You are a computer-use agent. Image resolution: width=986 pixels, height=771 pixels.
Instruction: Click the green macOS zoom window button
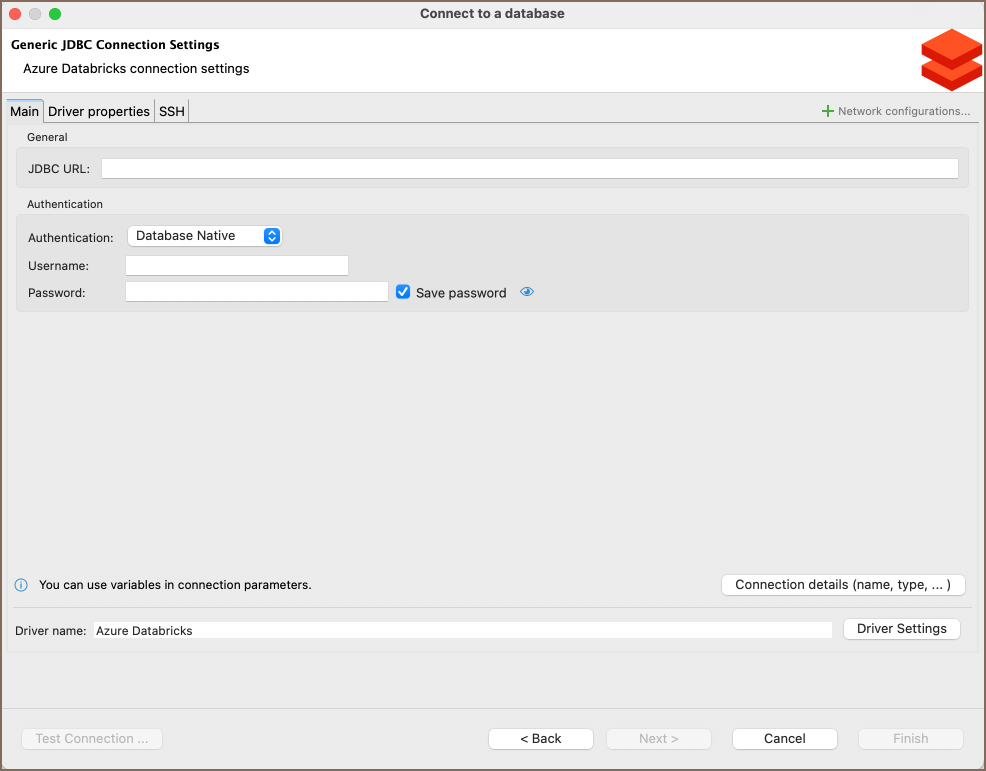pyautogui.click(x=55, y=14)
